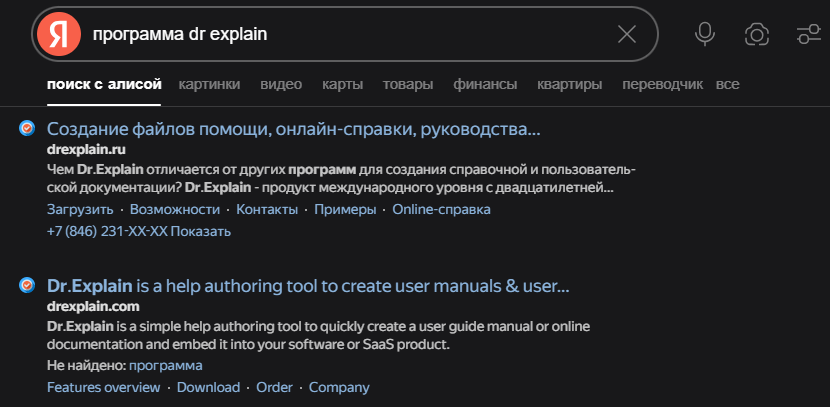Open the Online-справка sitelink
Screen dimensions: 830x407
click(x=441, y=209)
